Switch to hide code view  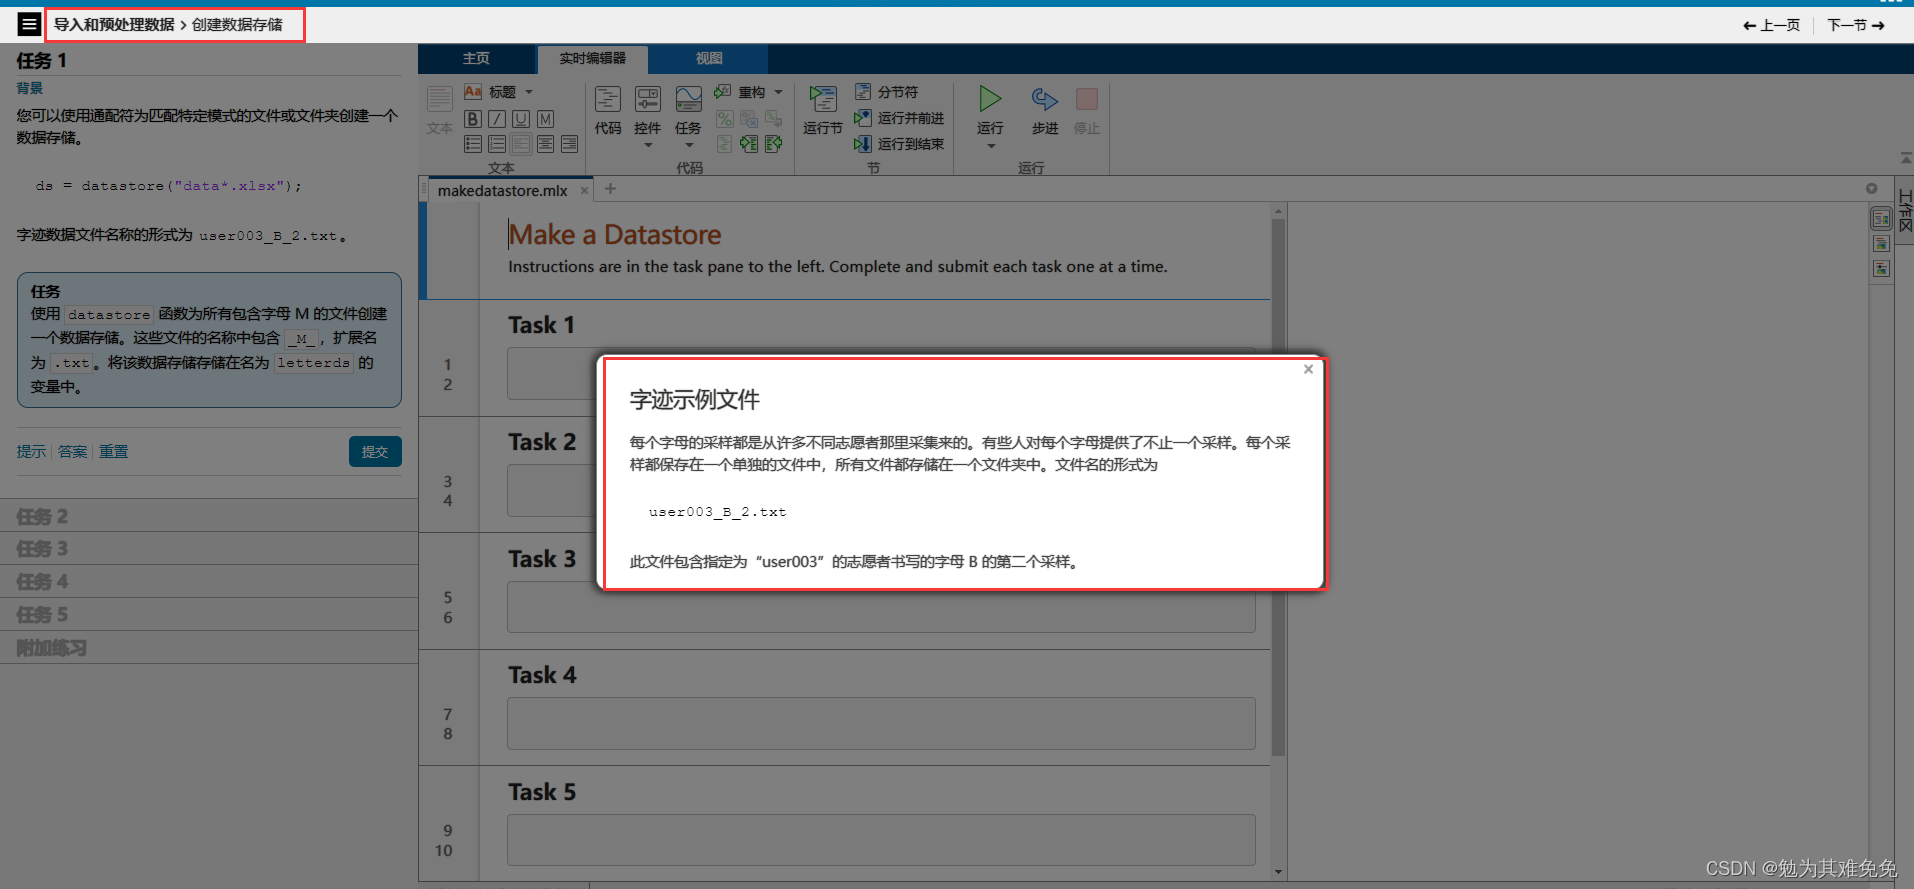click(x=1881, y=268)
